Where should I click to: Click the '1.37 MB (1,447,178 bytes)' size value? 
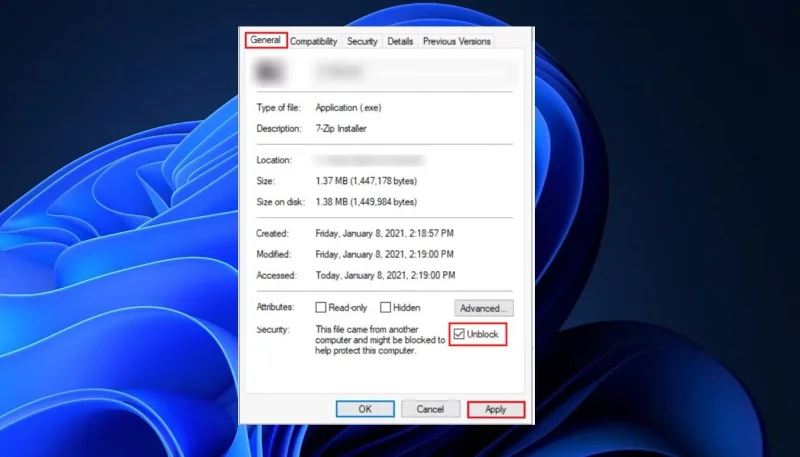[366, 181]
